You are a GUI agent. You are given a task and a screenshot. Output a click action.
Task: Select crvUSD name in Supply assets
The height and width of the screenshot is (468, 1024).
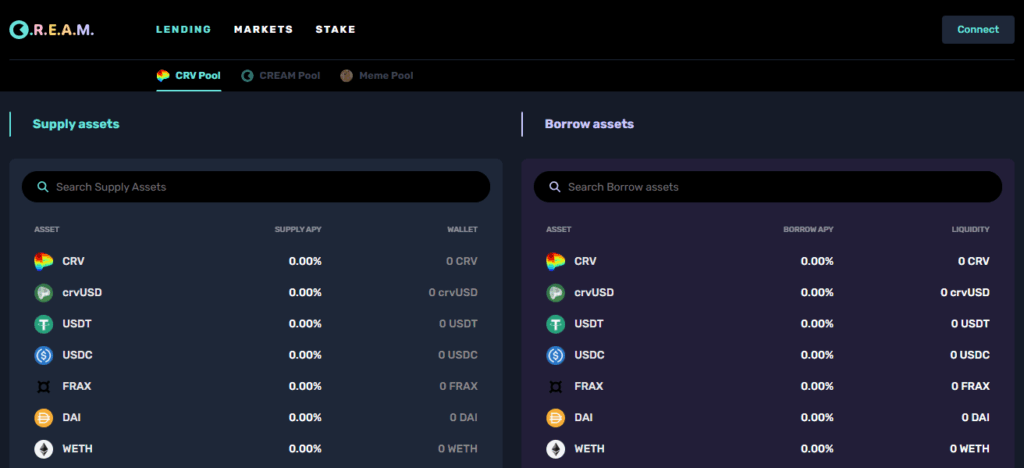pos(82,292)
